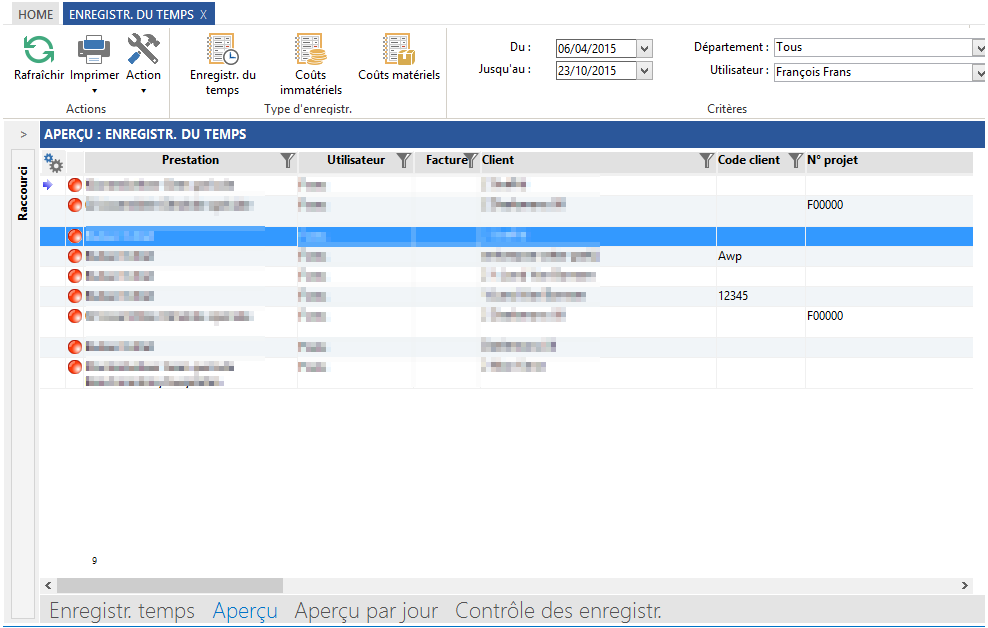Sort by the Utilisateur column header
The image size is (988, 628).
(x=355, y=160)
